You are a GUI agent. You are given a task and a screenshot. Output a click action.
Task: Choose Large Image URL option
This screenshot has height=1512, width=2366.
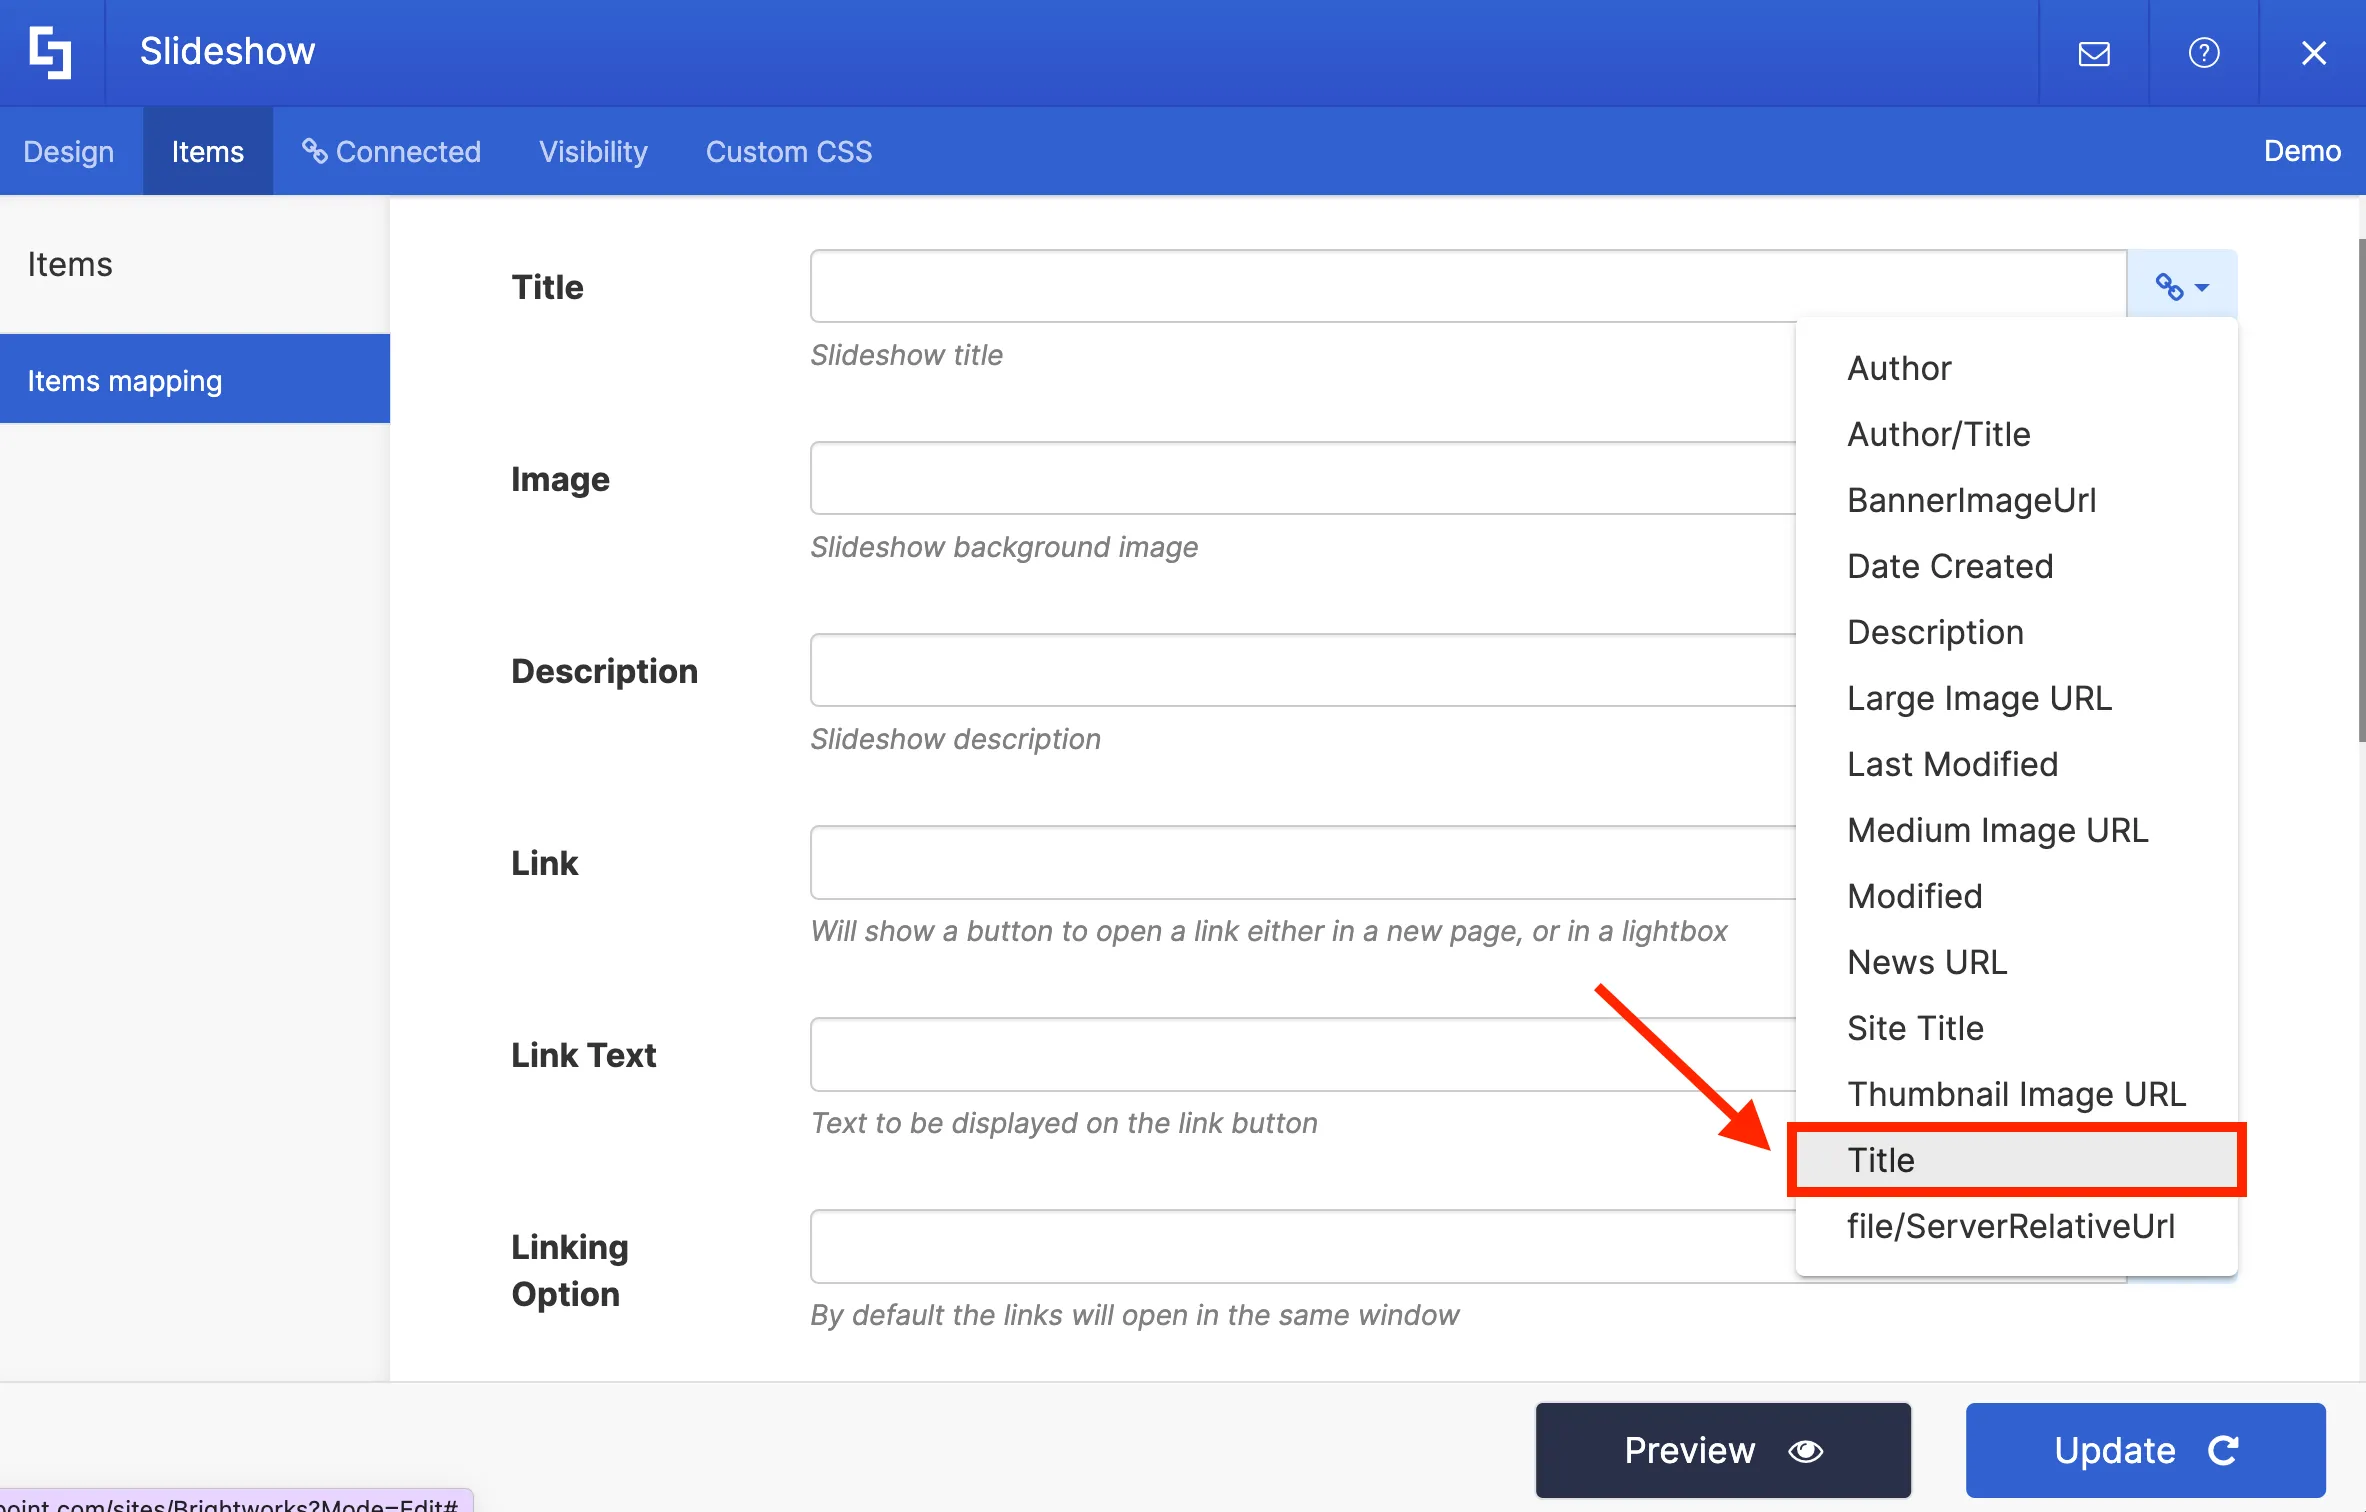pos(2016,698)
